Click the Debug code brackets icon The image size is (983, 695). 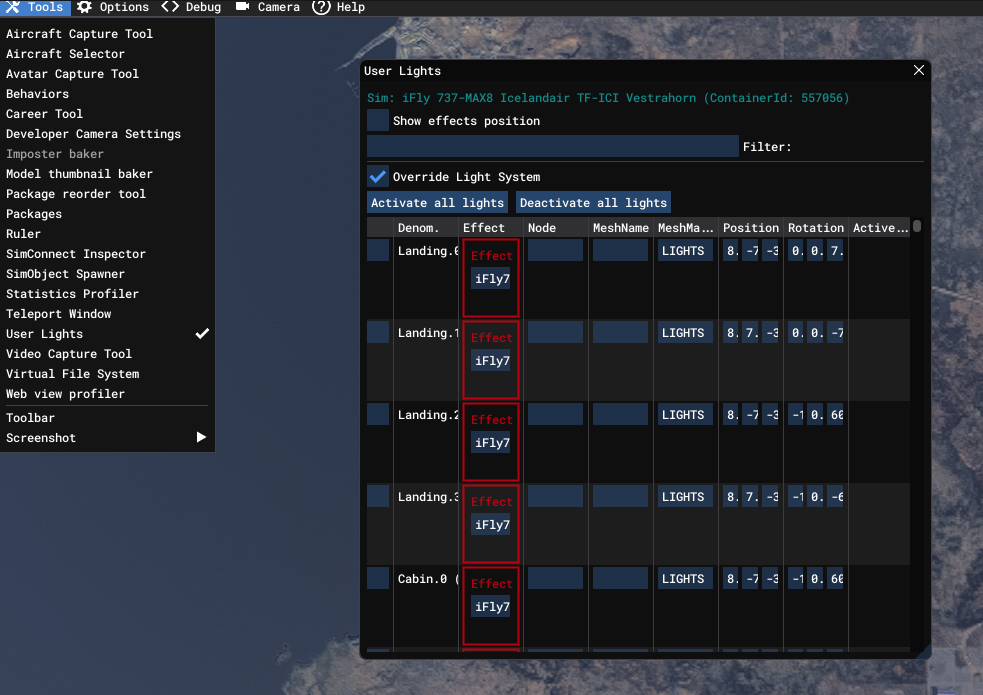(x=170, y=7)
